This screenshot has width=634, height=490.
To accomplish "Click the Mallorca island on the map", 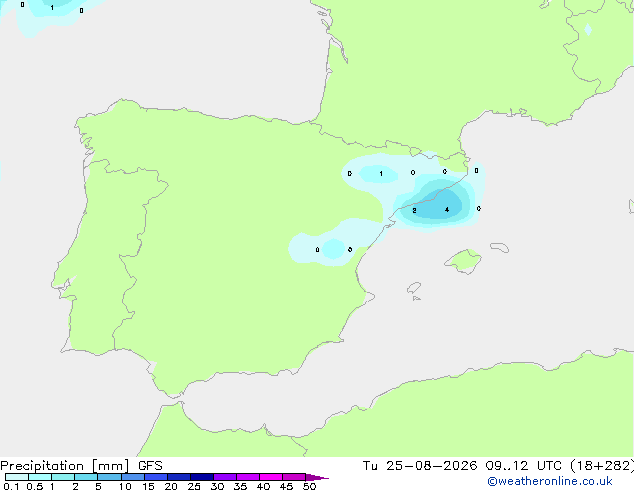I will [x=463, y=261].
